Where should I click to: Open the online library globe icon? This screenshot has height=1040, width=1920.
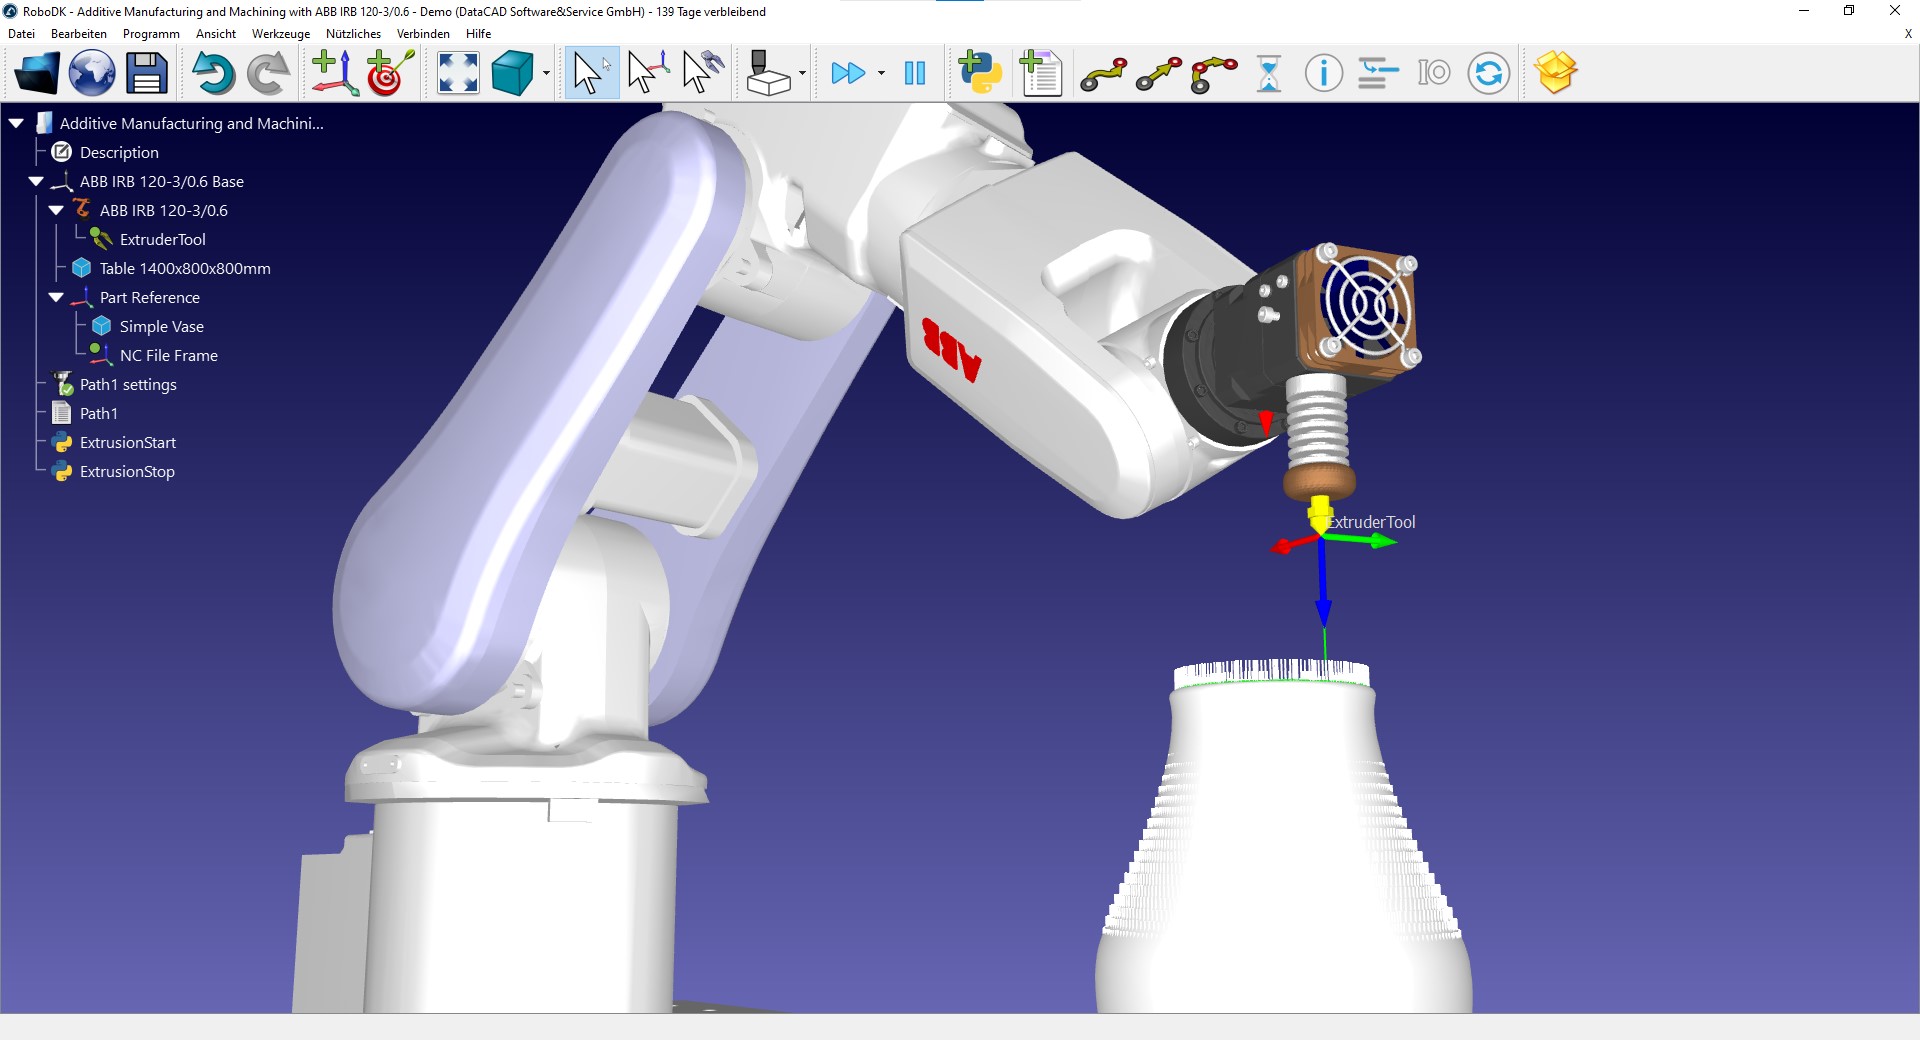click(92, 73)
